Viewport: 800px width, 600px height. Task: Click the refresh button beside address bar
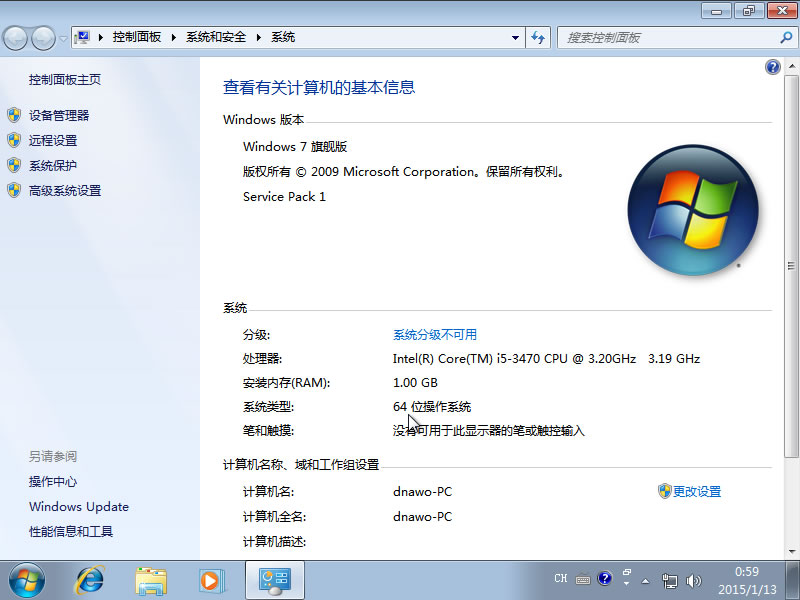coord(538,38)
